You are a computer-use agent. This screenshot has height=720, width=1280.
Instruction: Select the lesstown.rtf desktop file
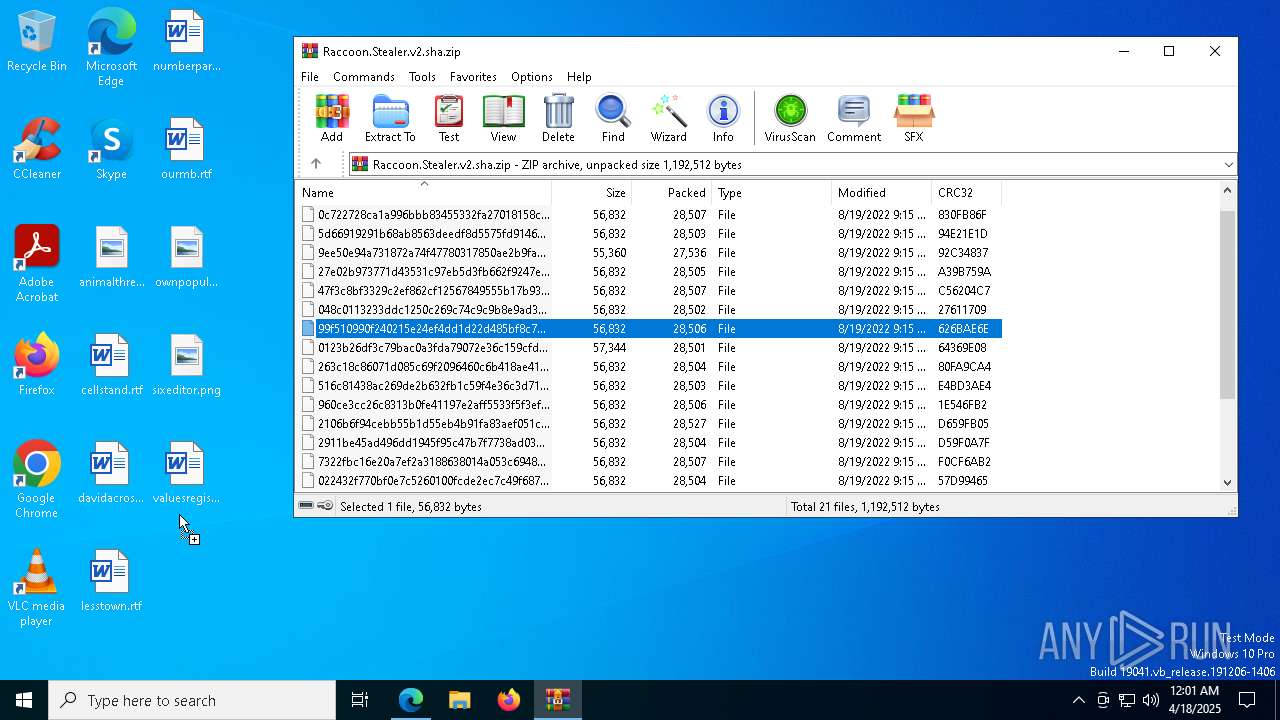point(111,581)
